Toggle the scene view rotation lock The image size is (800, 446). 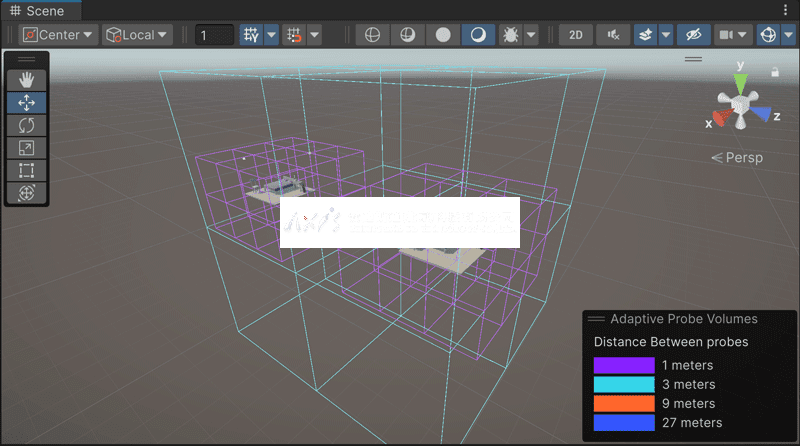coord(775,72)
